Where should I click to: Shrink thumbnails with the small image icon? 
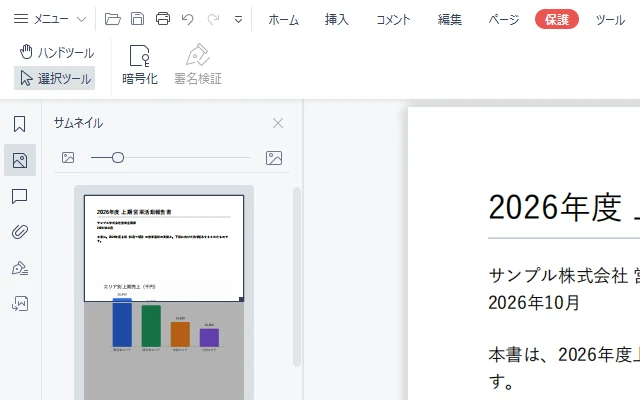[68, 158]
